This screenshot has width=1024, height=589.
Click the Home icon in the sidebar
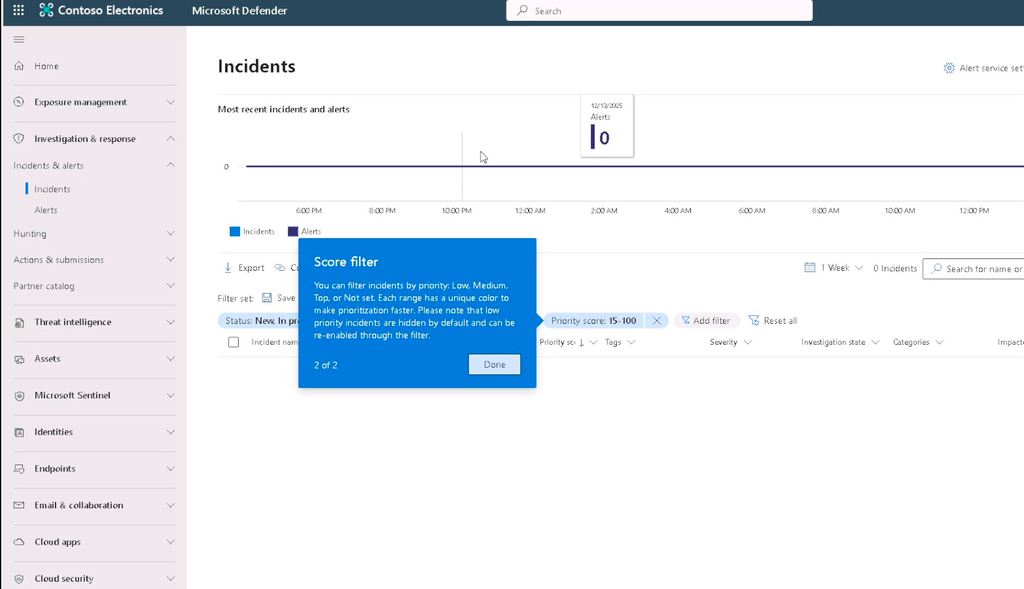(x=19, y=66)
